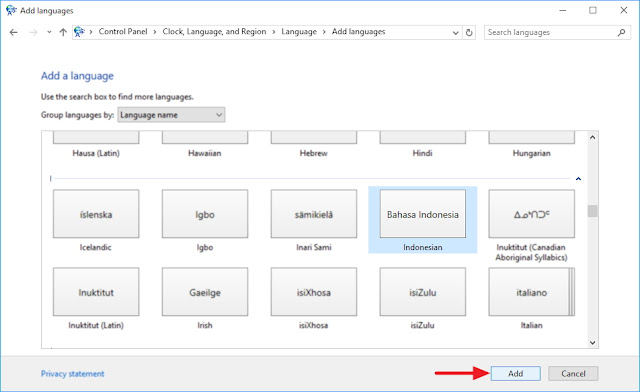This screenshot has width=640, height=392.
Task: Close the Add languages window
Action: coord(624,10)
